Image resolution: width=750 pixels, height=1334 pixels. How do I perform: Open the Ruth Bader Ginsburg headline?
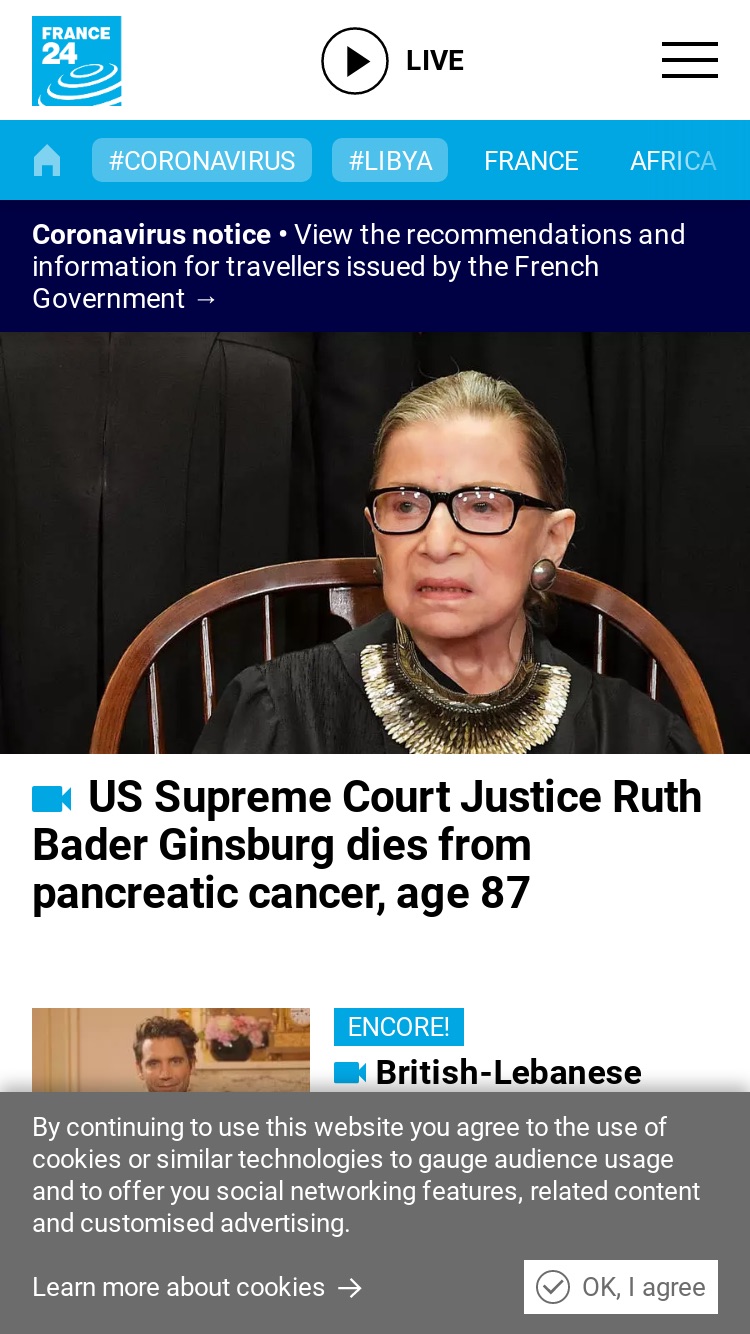point(367,845)
